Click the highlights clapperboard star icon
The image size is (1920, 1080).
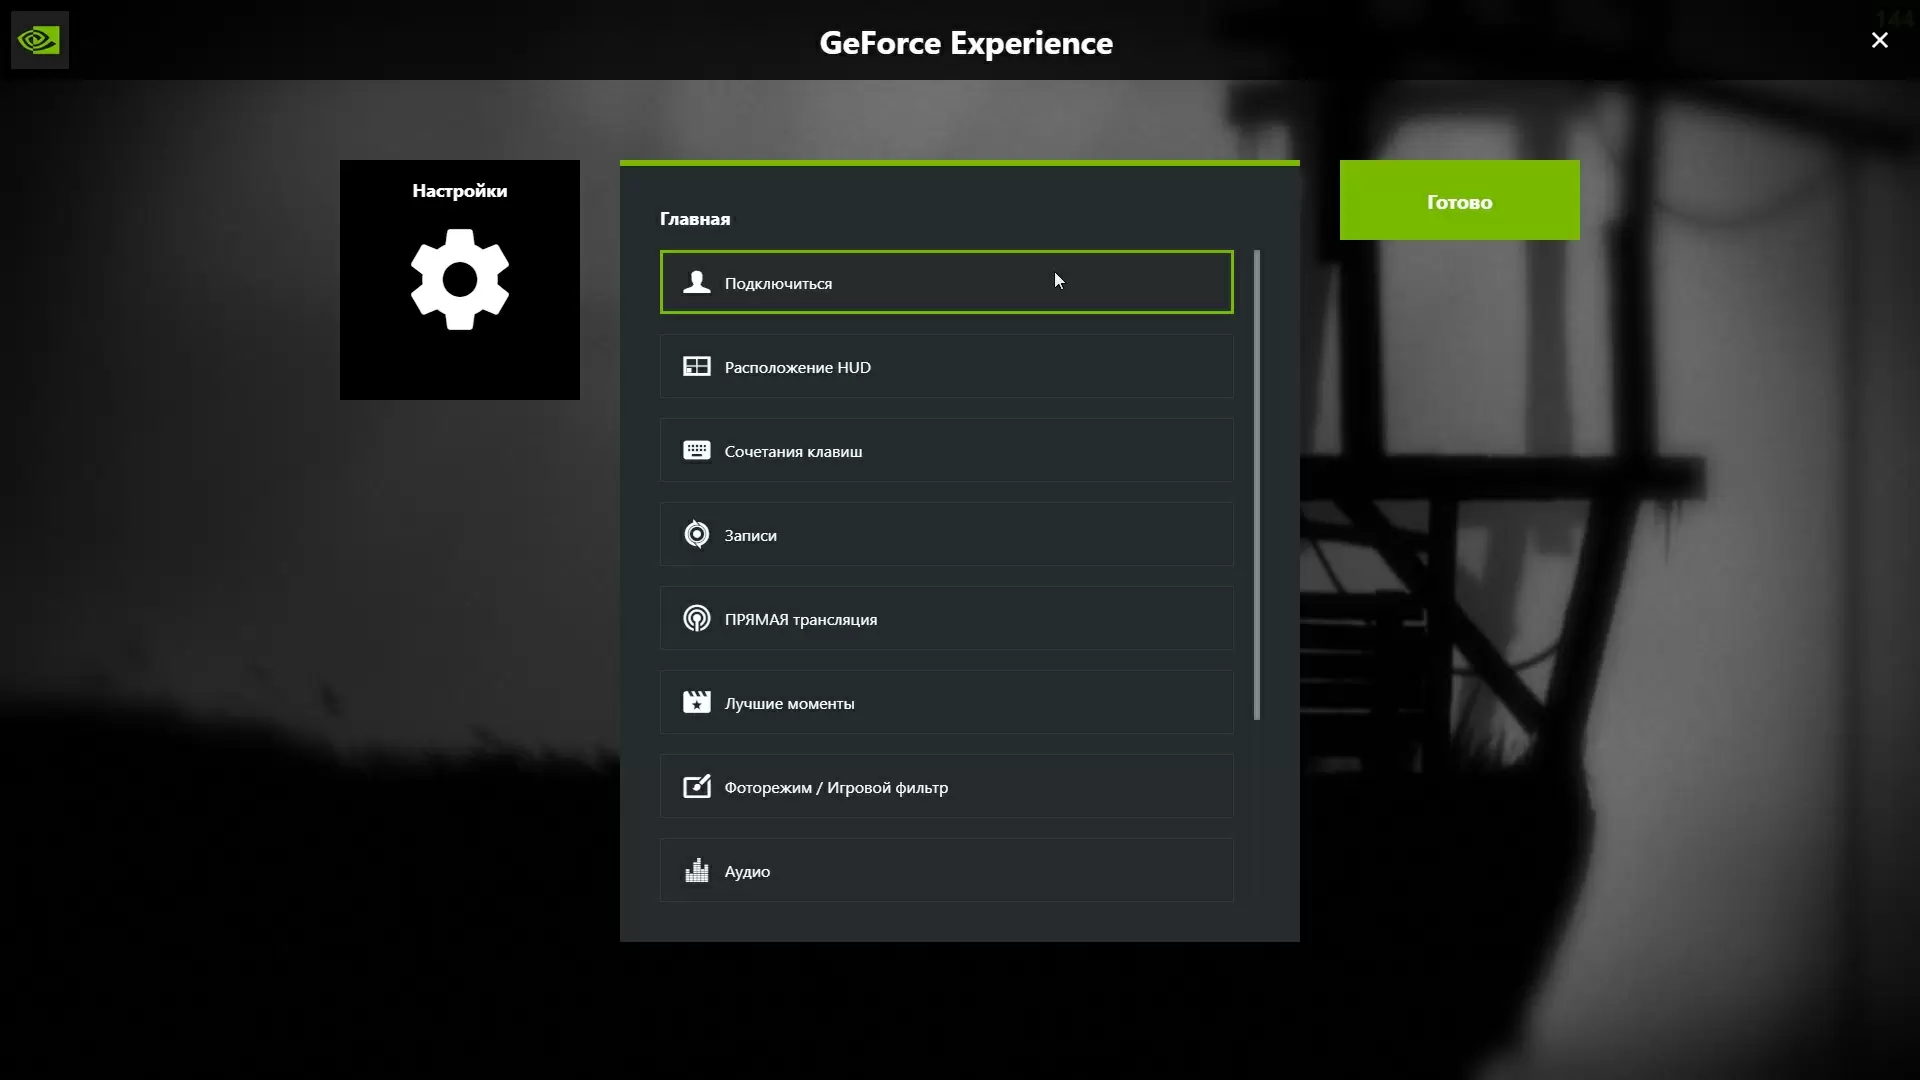click(x=697, y=703)
